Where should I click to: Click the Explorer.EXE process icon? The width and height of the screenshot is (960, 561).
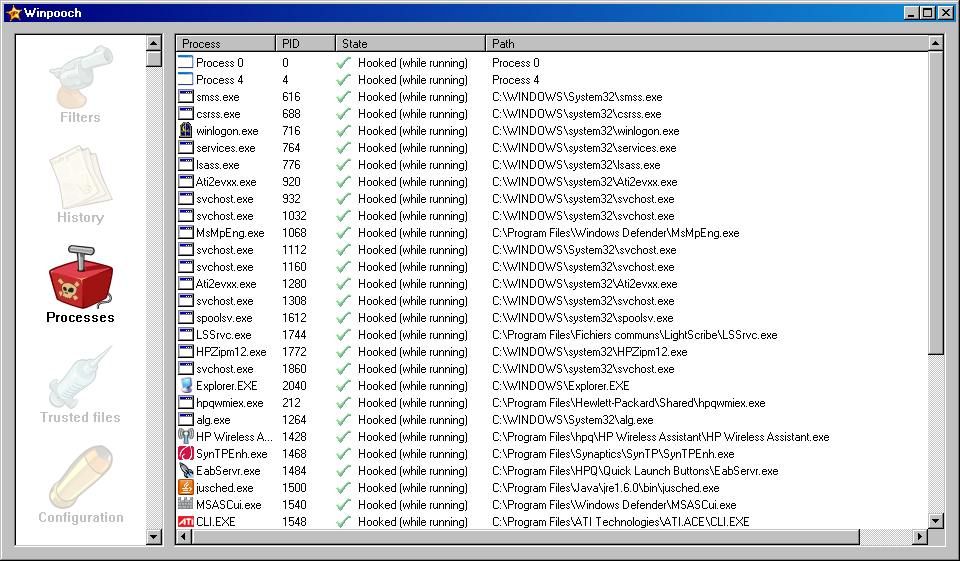click(186, 385)
